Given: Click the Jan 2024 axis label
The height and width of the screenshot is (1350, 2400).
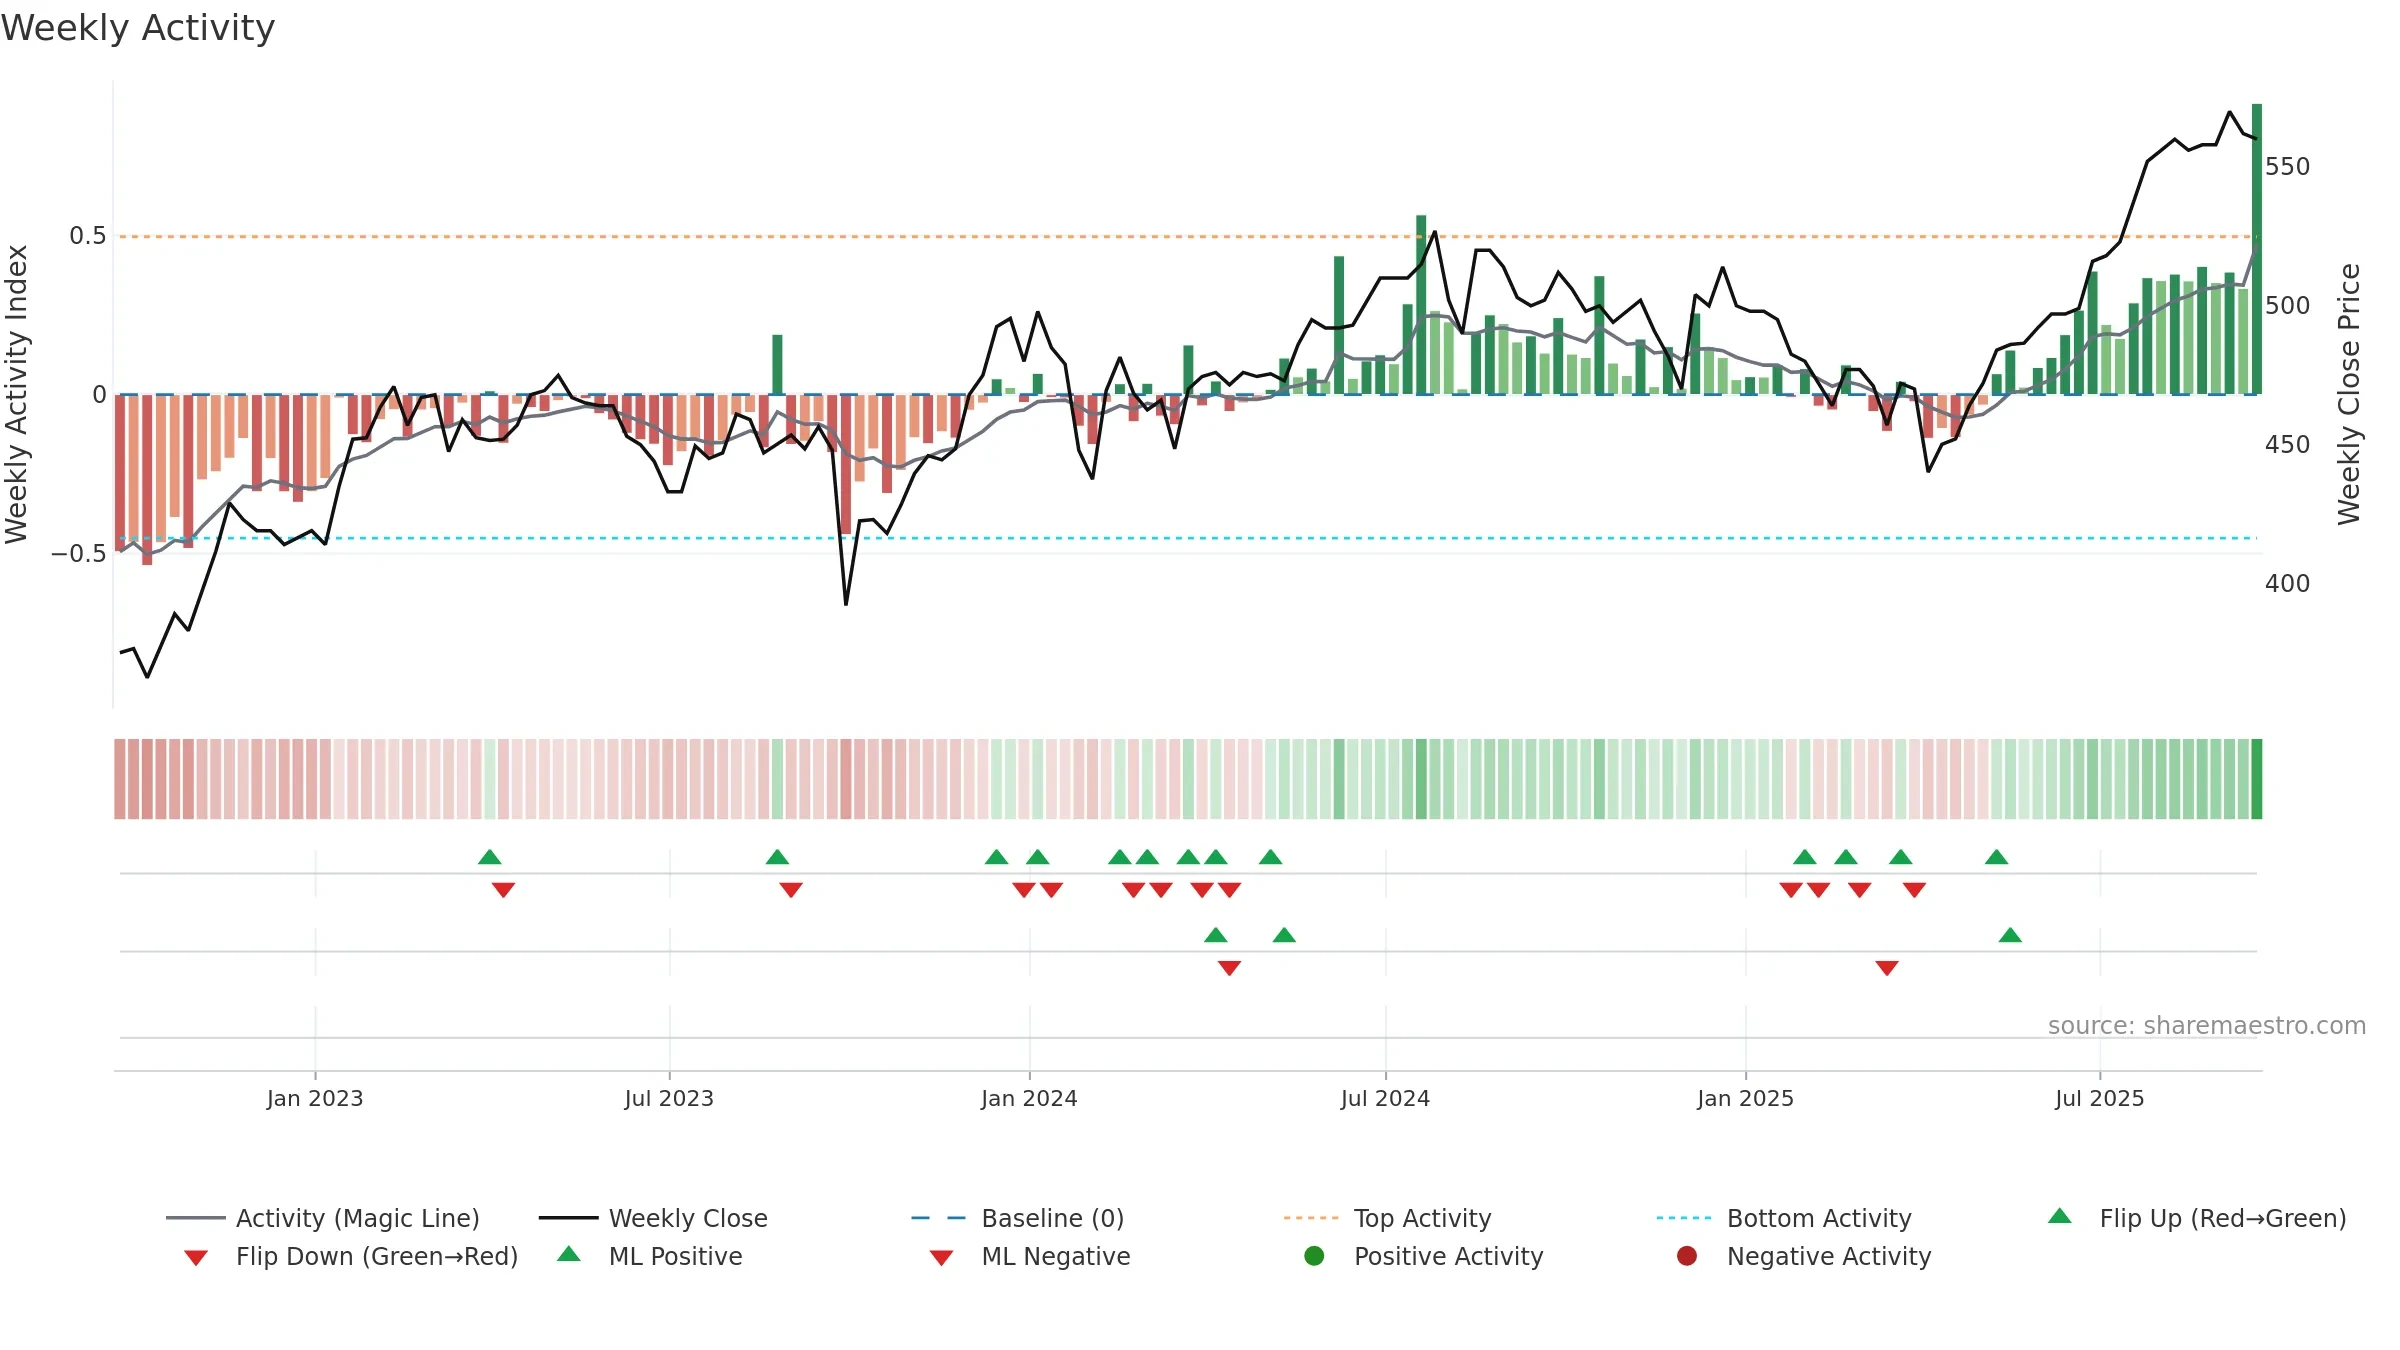Looking at the screenshot, I should [1029, 1098].
